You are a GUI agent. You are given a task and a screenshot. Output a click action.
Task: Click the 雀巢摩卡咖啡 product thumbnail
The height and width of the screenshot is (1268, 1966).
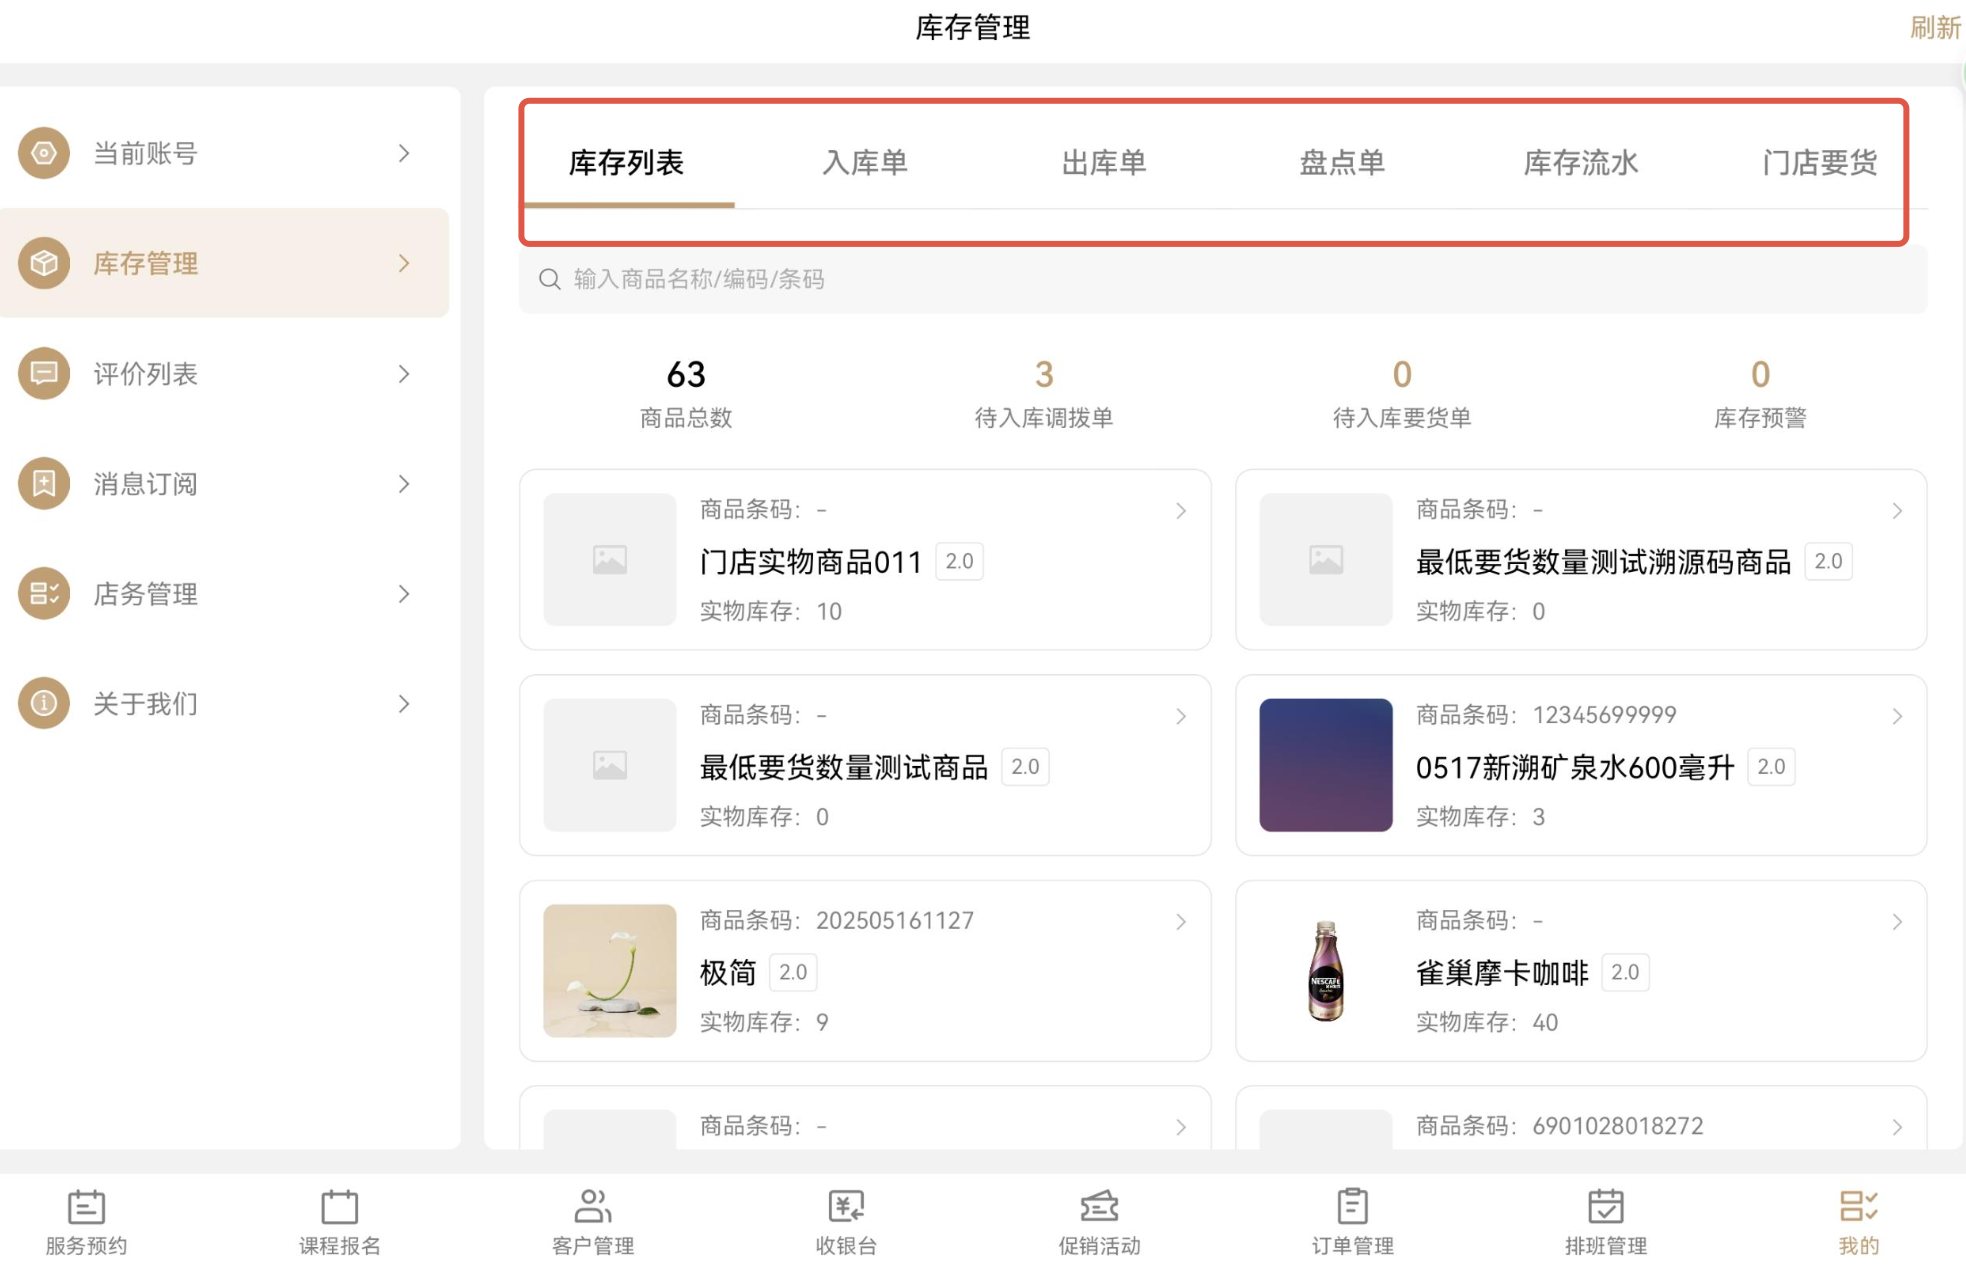(x=1325, y=971)
